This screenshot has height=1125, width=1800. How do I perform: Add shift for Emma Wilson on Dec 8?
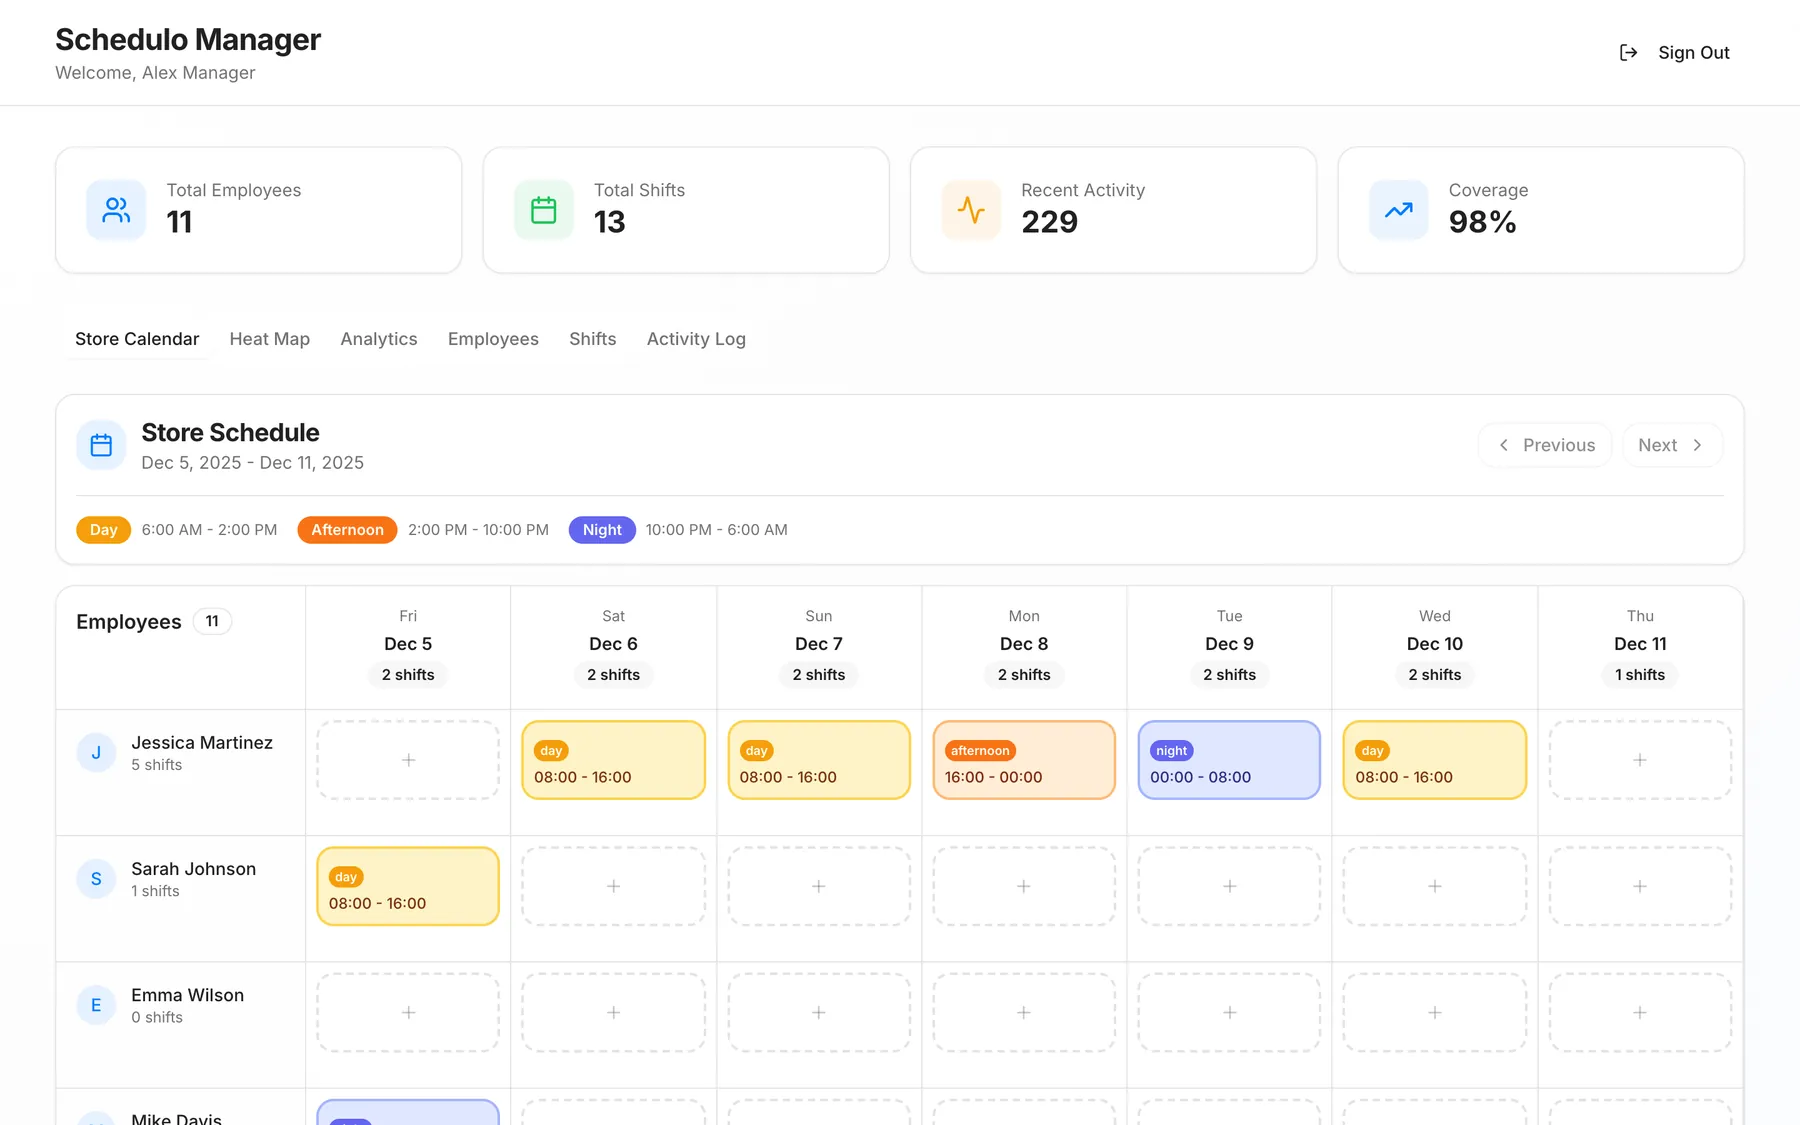[1024, 1012]
